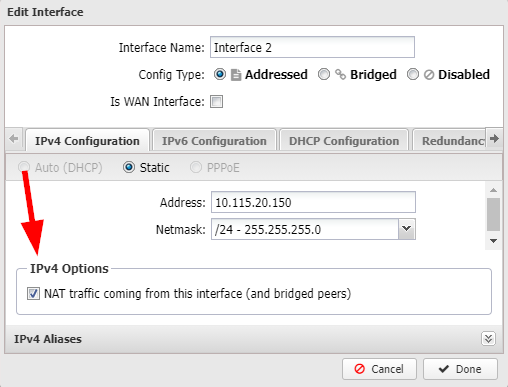Click the Disabled slash-circle icon
This screenshot has width=508, height=387.
pos(429,75)
